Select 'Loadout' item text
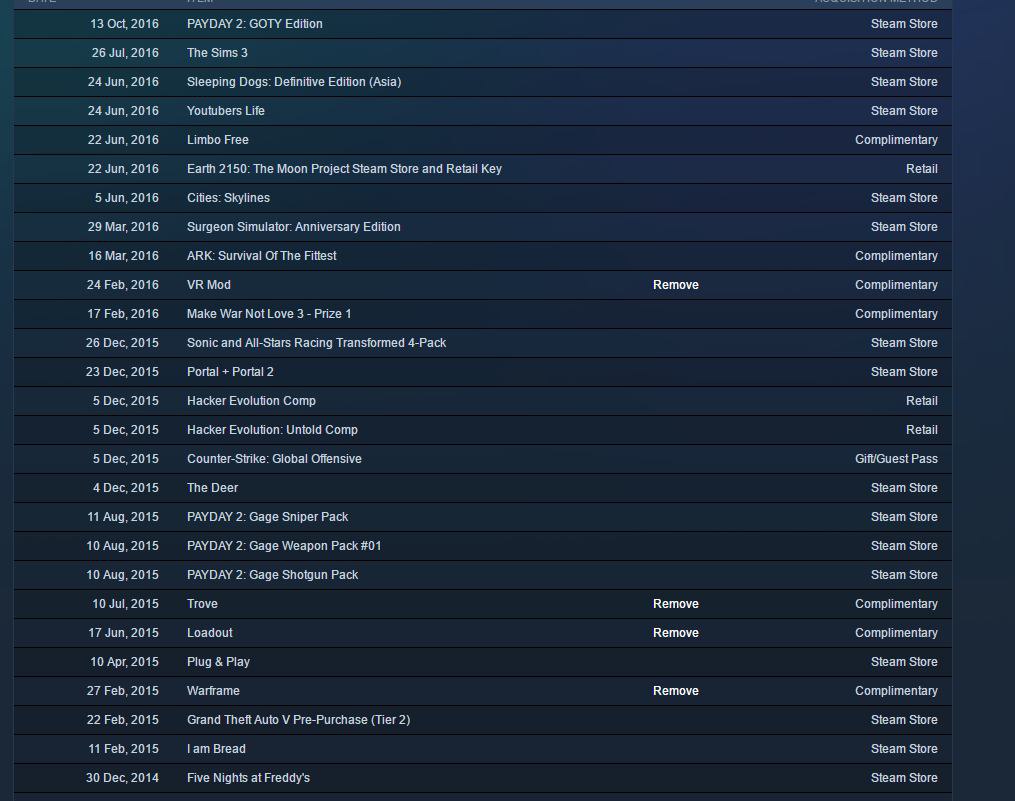This screenshot has height=801, width=1015. pos(209,633)
